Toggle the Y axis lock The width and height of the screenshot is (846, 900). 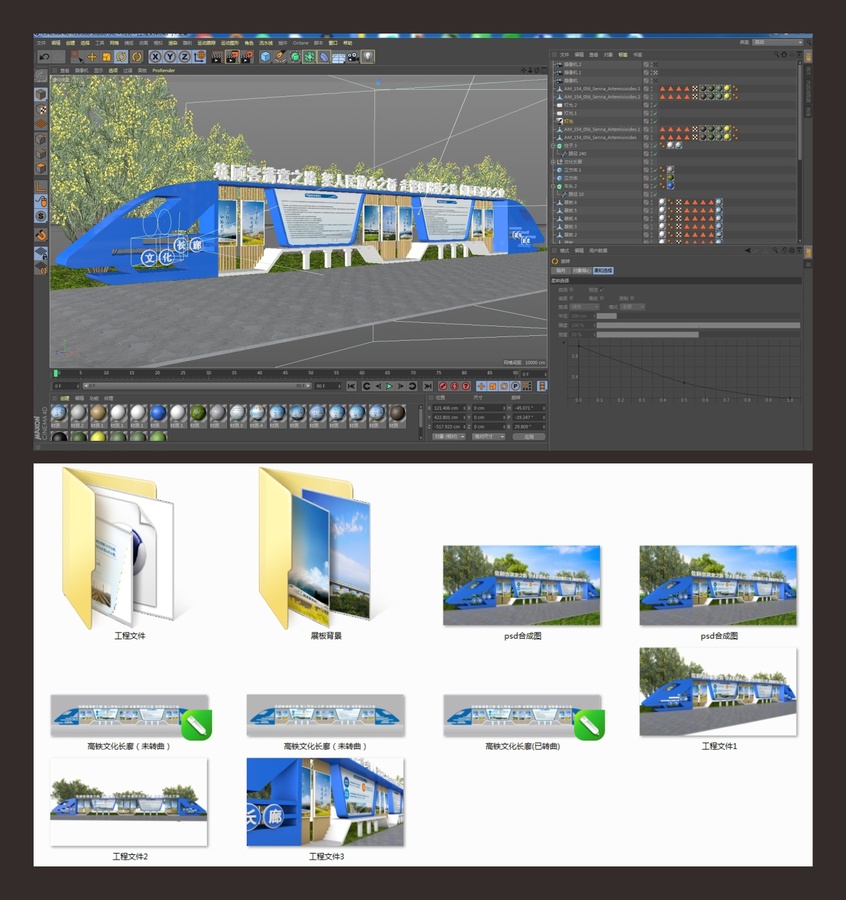(x=170, y=56)
